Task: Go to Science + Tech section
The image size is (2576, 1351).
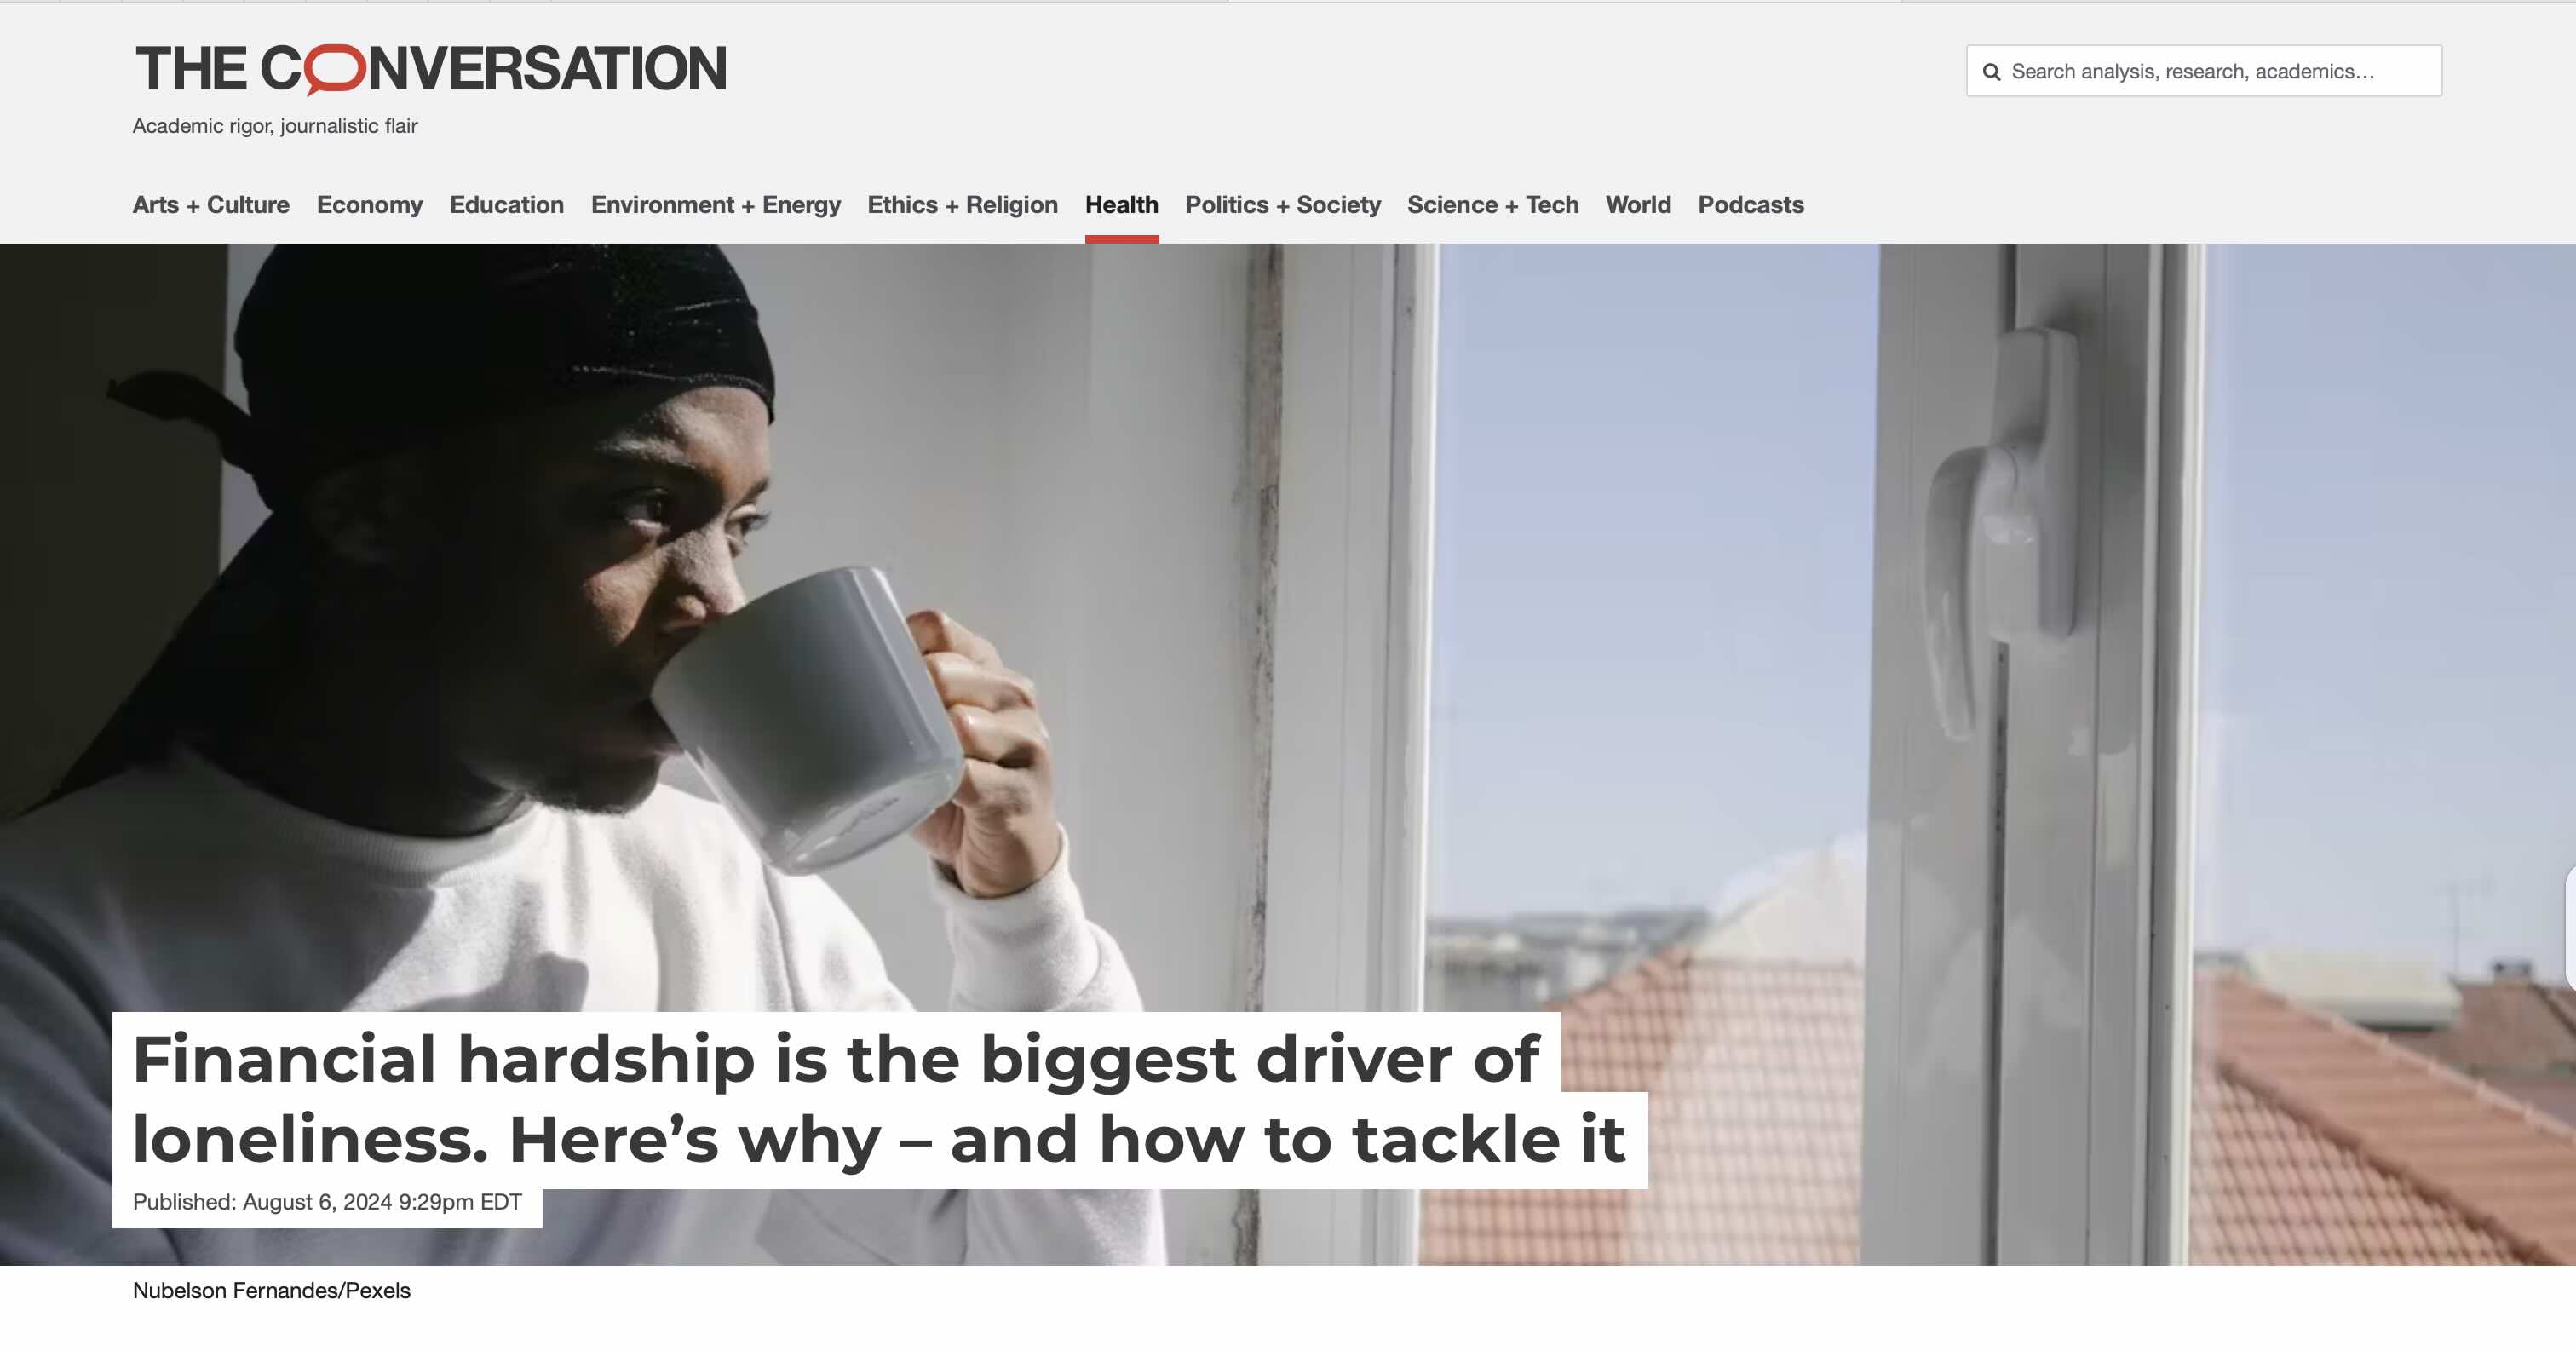Action: click(1493, 205)
